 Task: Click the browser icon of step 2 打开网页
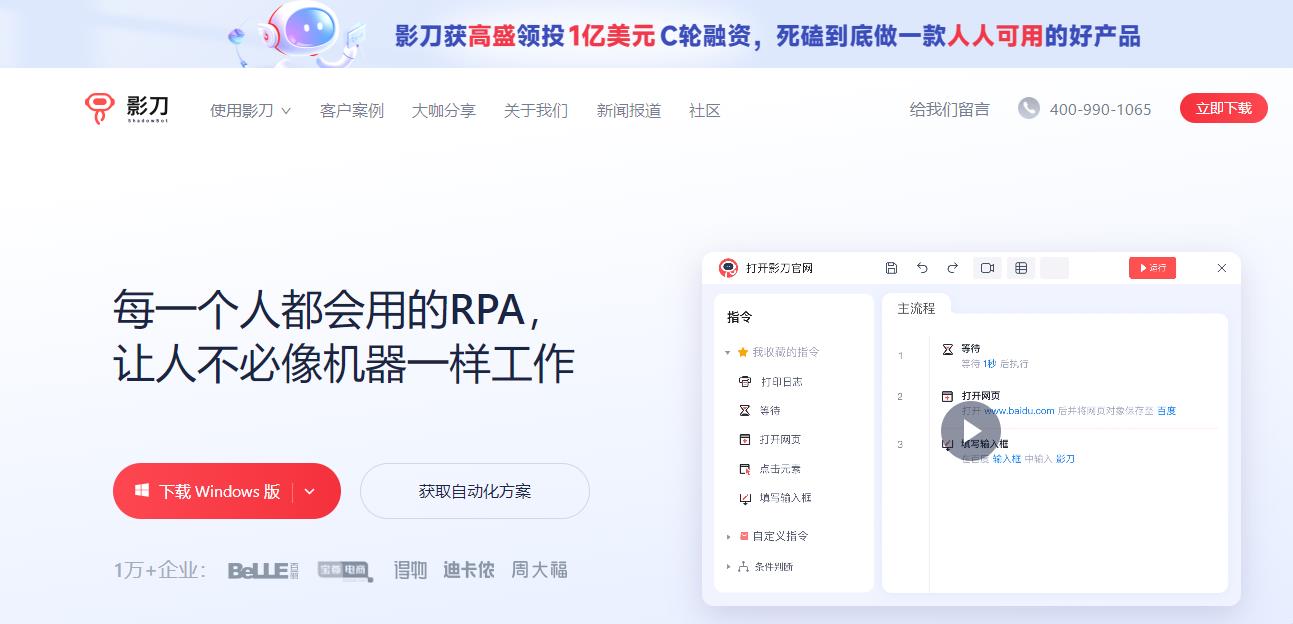[948, 396]
